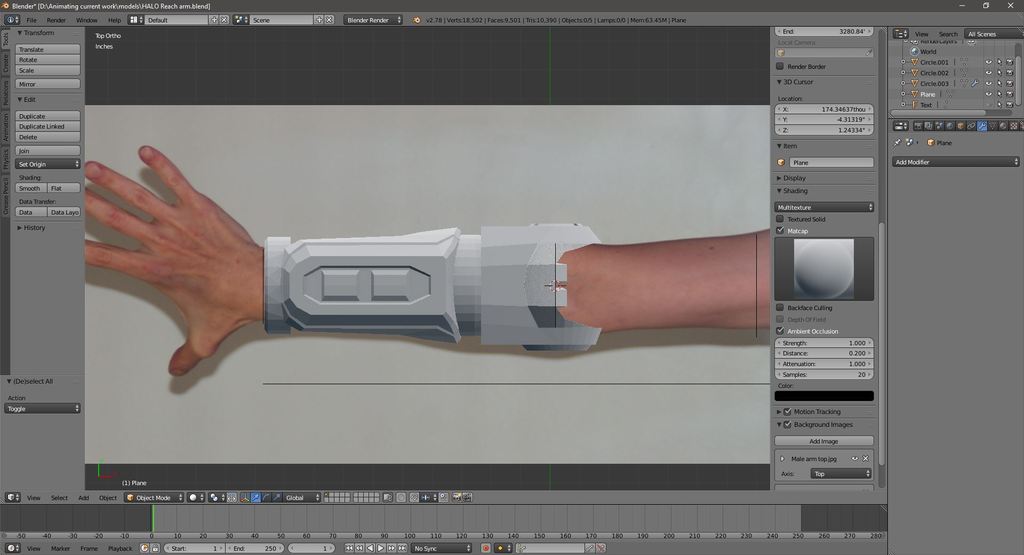This screenshot has width=1024, height=555.
Task: Select the scale manipulator icon
Action: (x=276, y=498)
